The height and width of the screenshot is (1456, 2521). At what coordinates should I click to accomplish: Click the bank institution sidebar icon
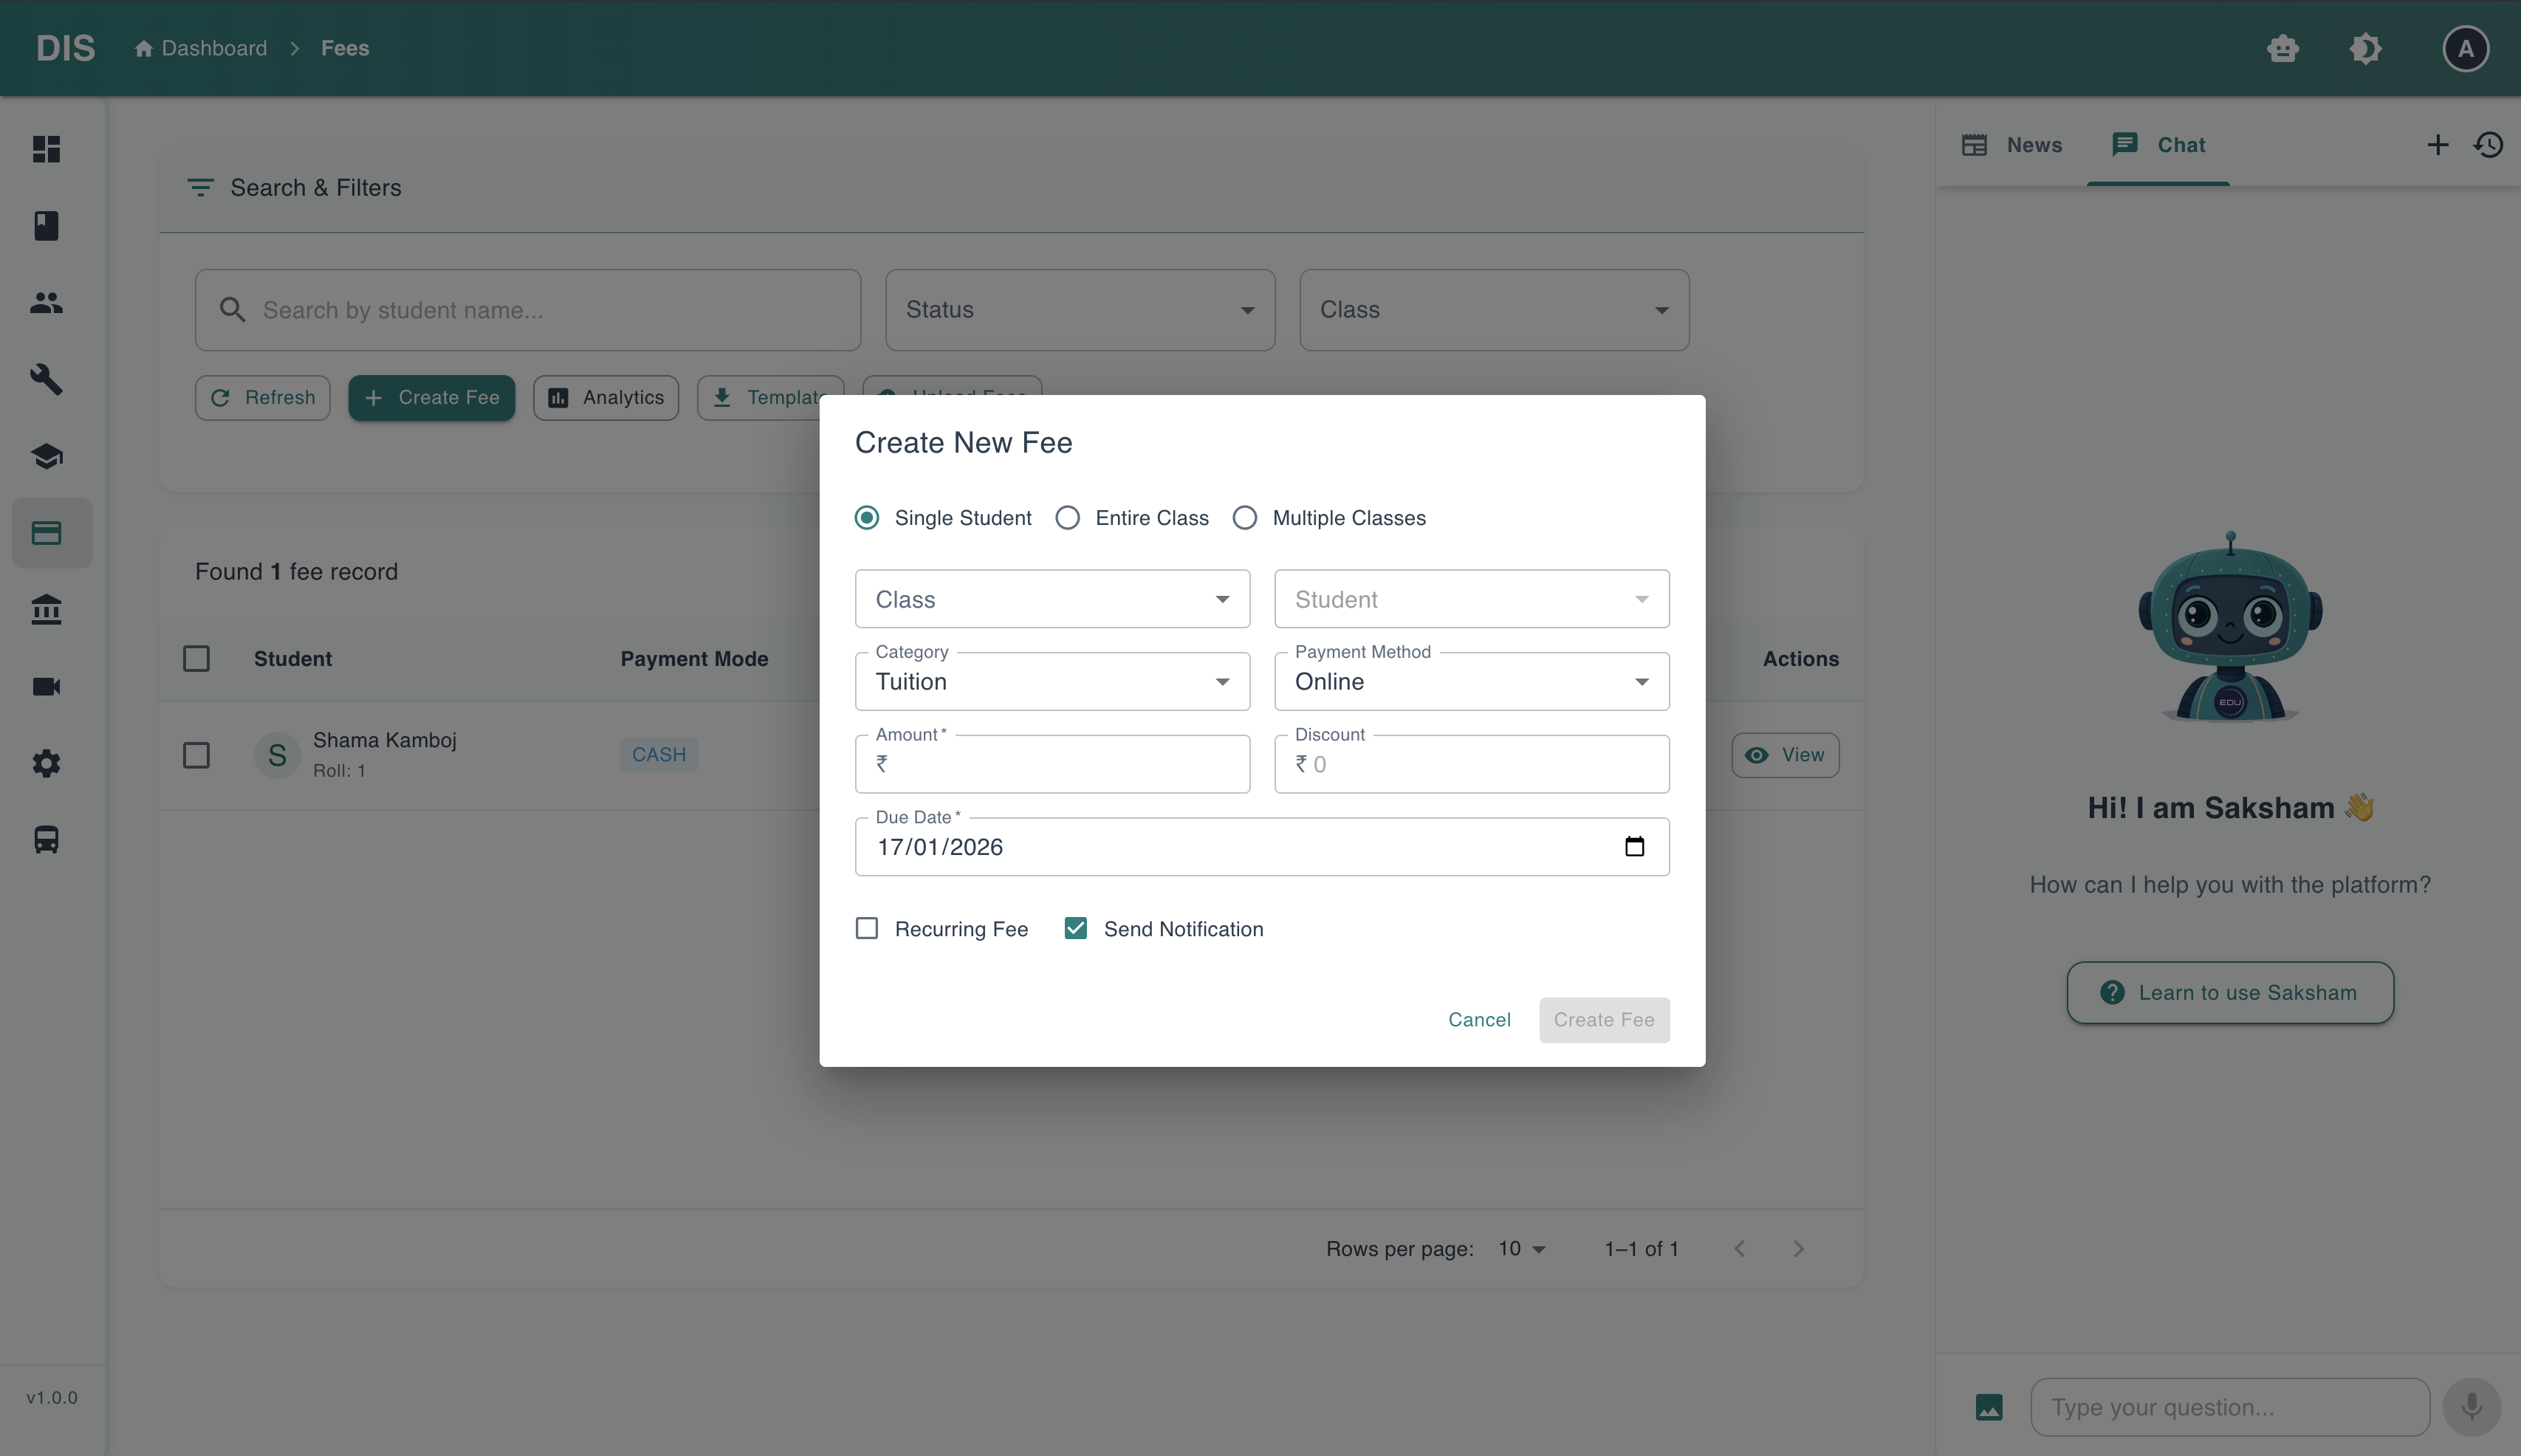pos(46,610)
